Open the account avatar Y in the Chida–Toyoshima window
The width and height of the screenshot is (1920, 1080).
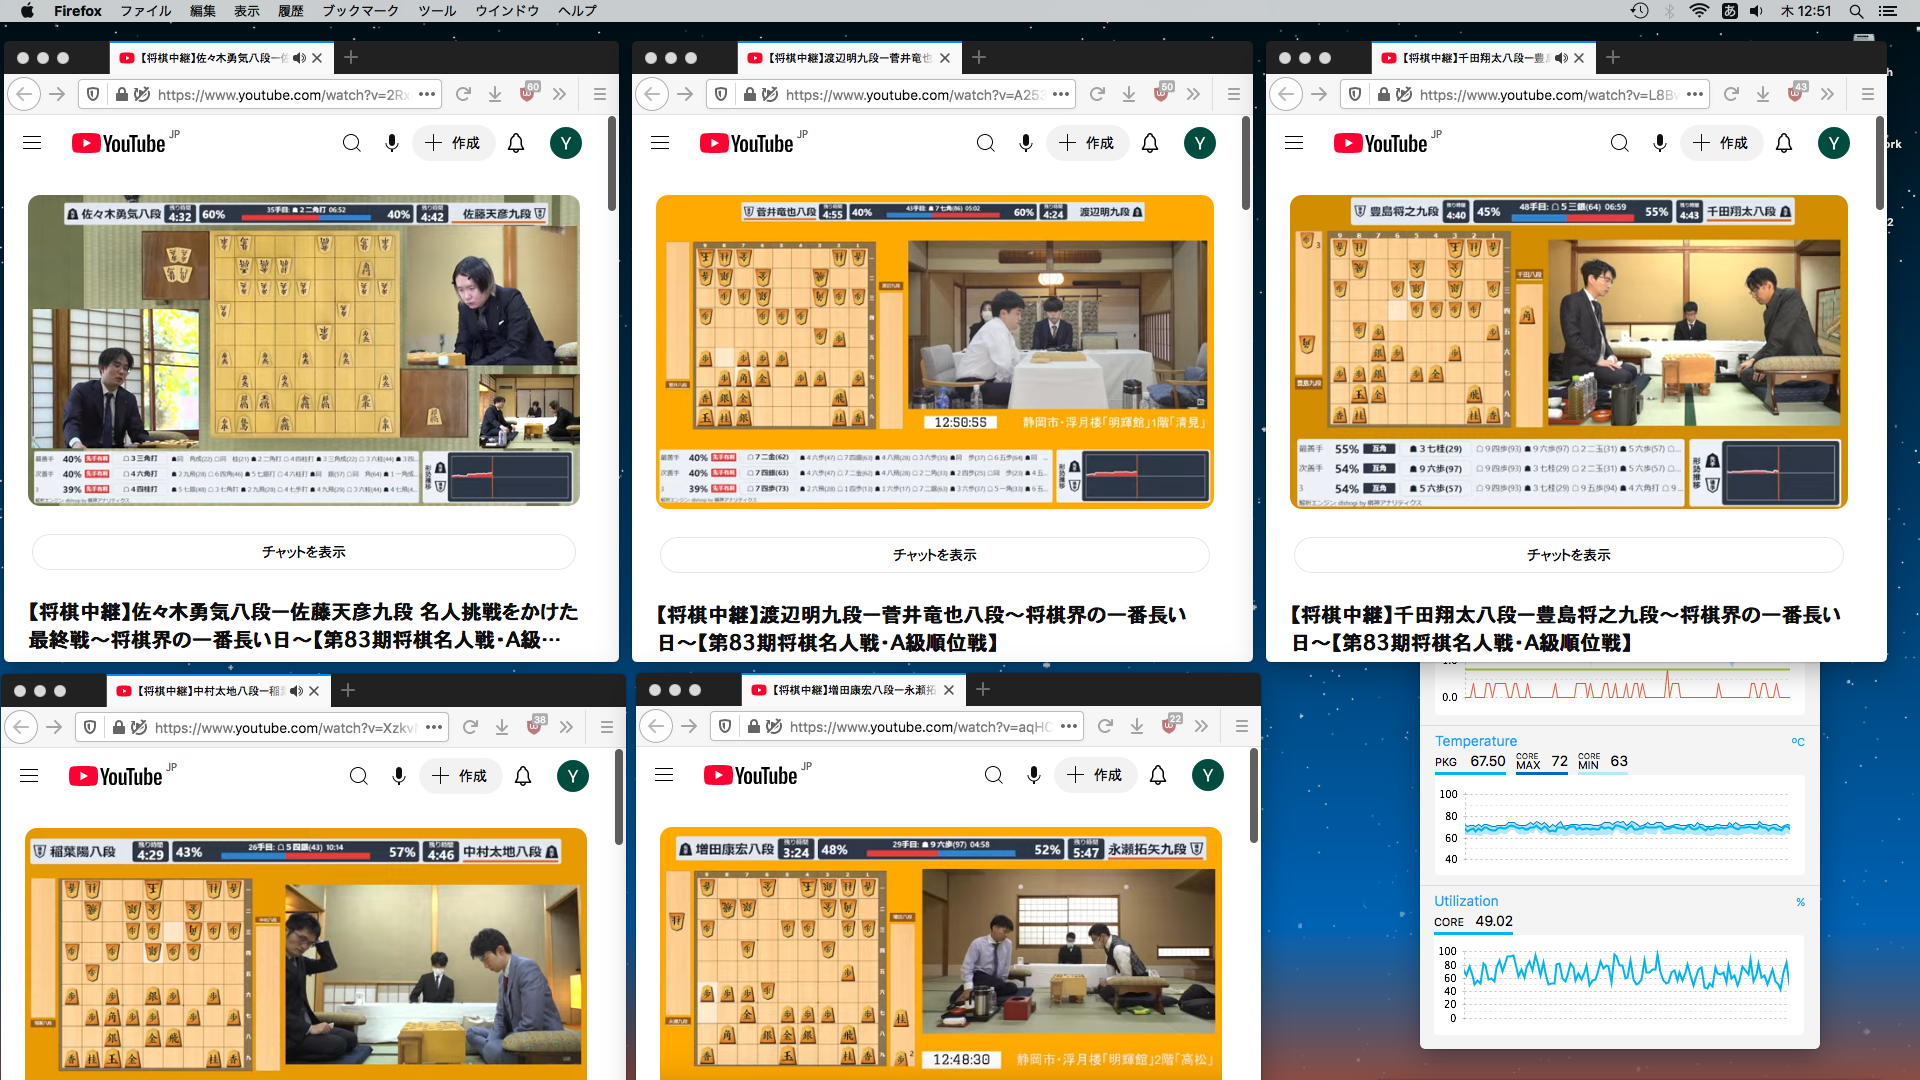[x=1833, y=143]
